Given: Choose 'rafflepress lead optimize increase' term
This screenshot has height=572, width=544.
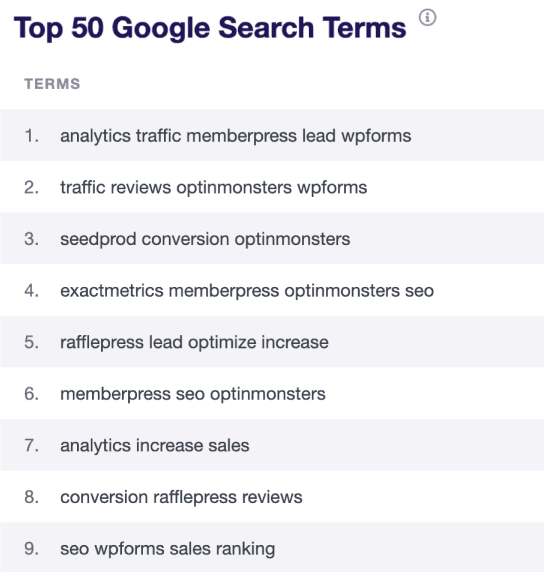Looking at the screenshot, I should 194,343.
